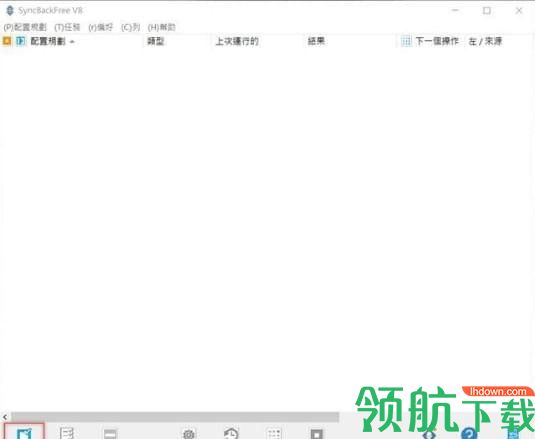Click the stop square icon in bottom toolbar

317,434
